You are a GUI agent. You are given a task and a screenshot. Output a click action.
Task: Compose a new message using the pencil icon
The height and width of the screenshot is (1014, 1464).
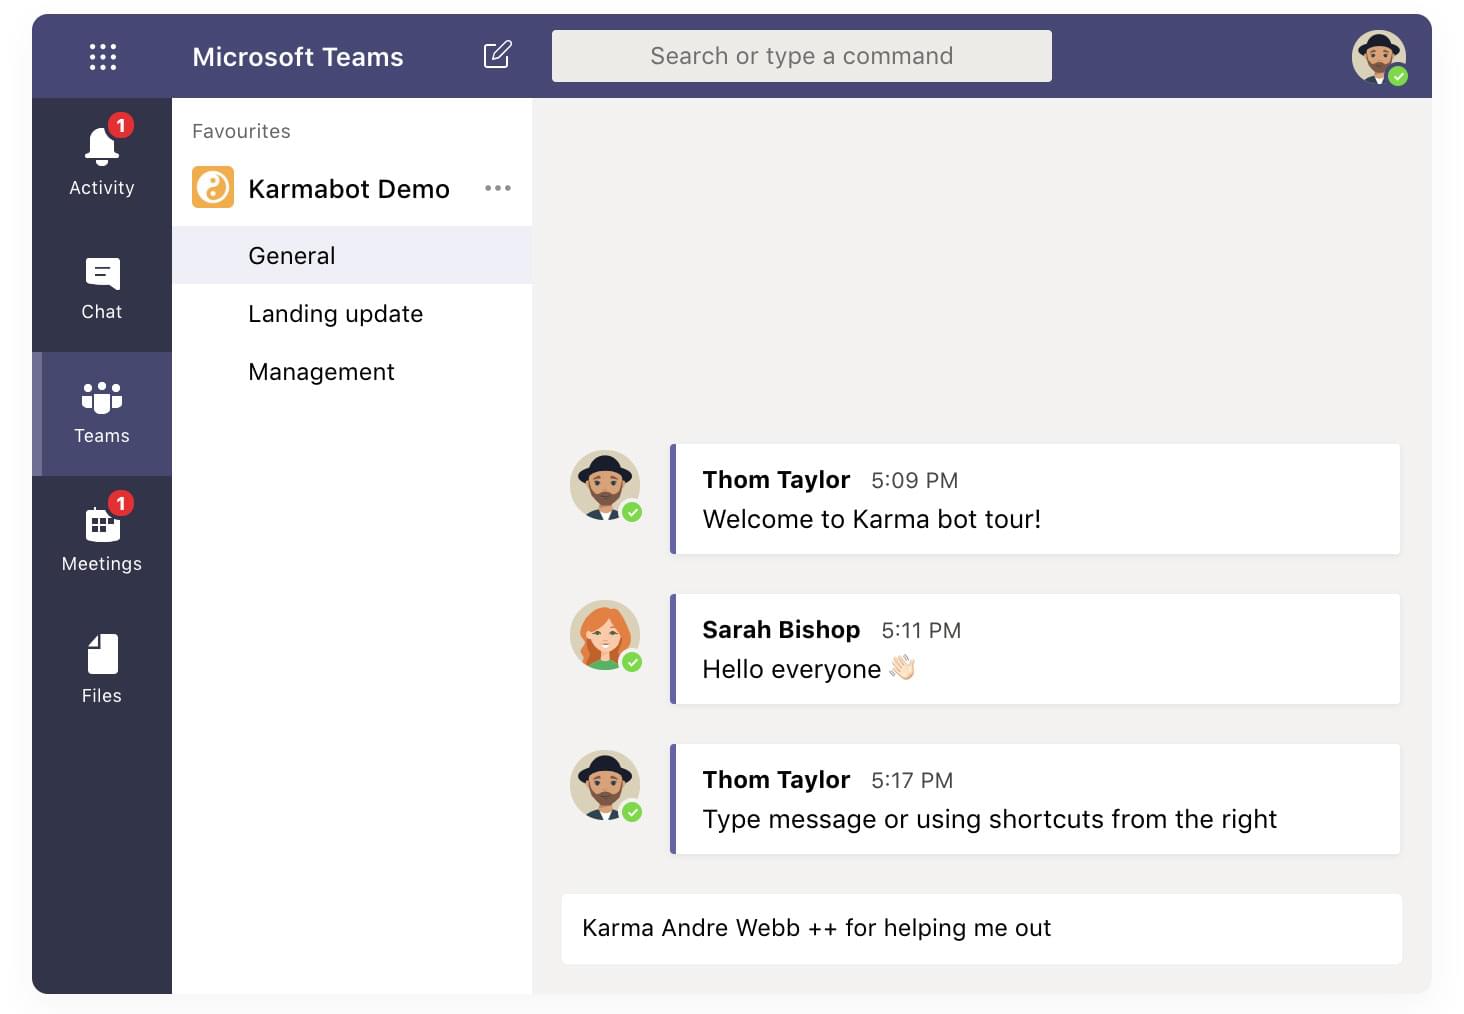(497, 55)
